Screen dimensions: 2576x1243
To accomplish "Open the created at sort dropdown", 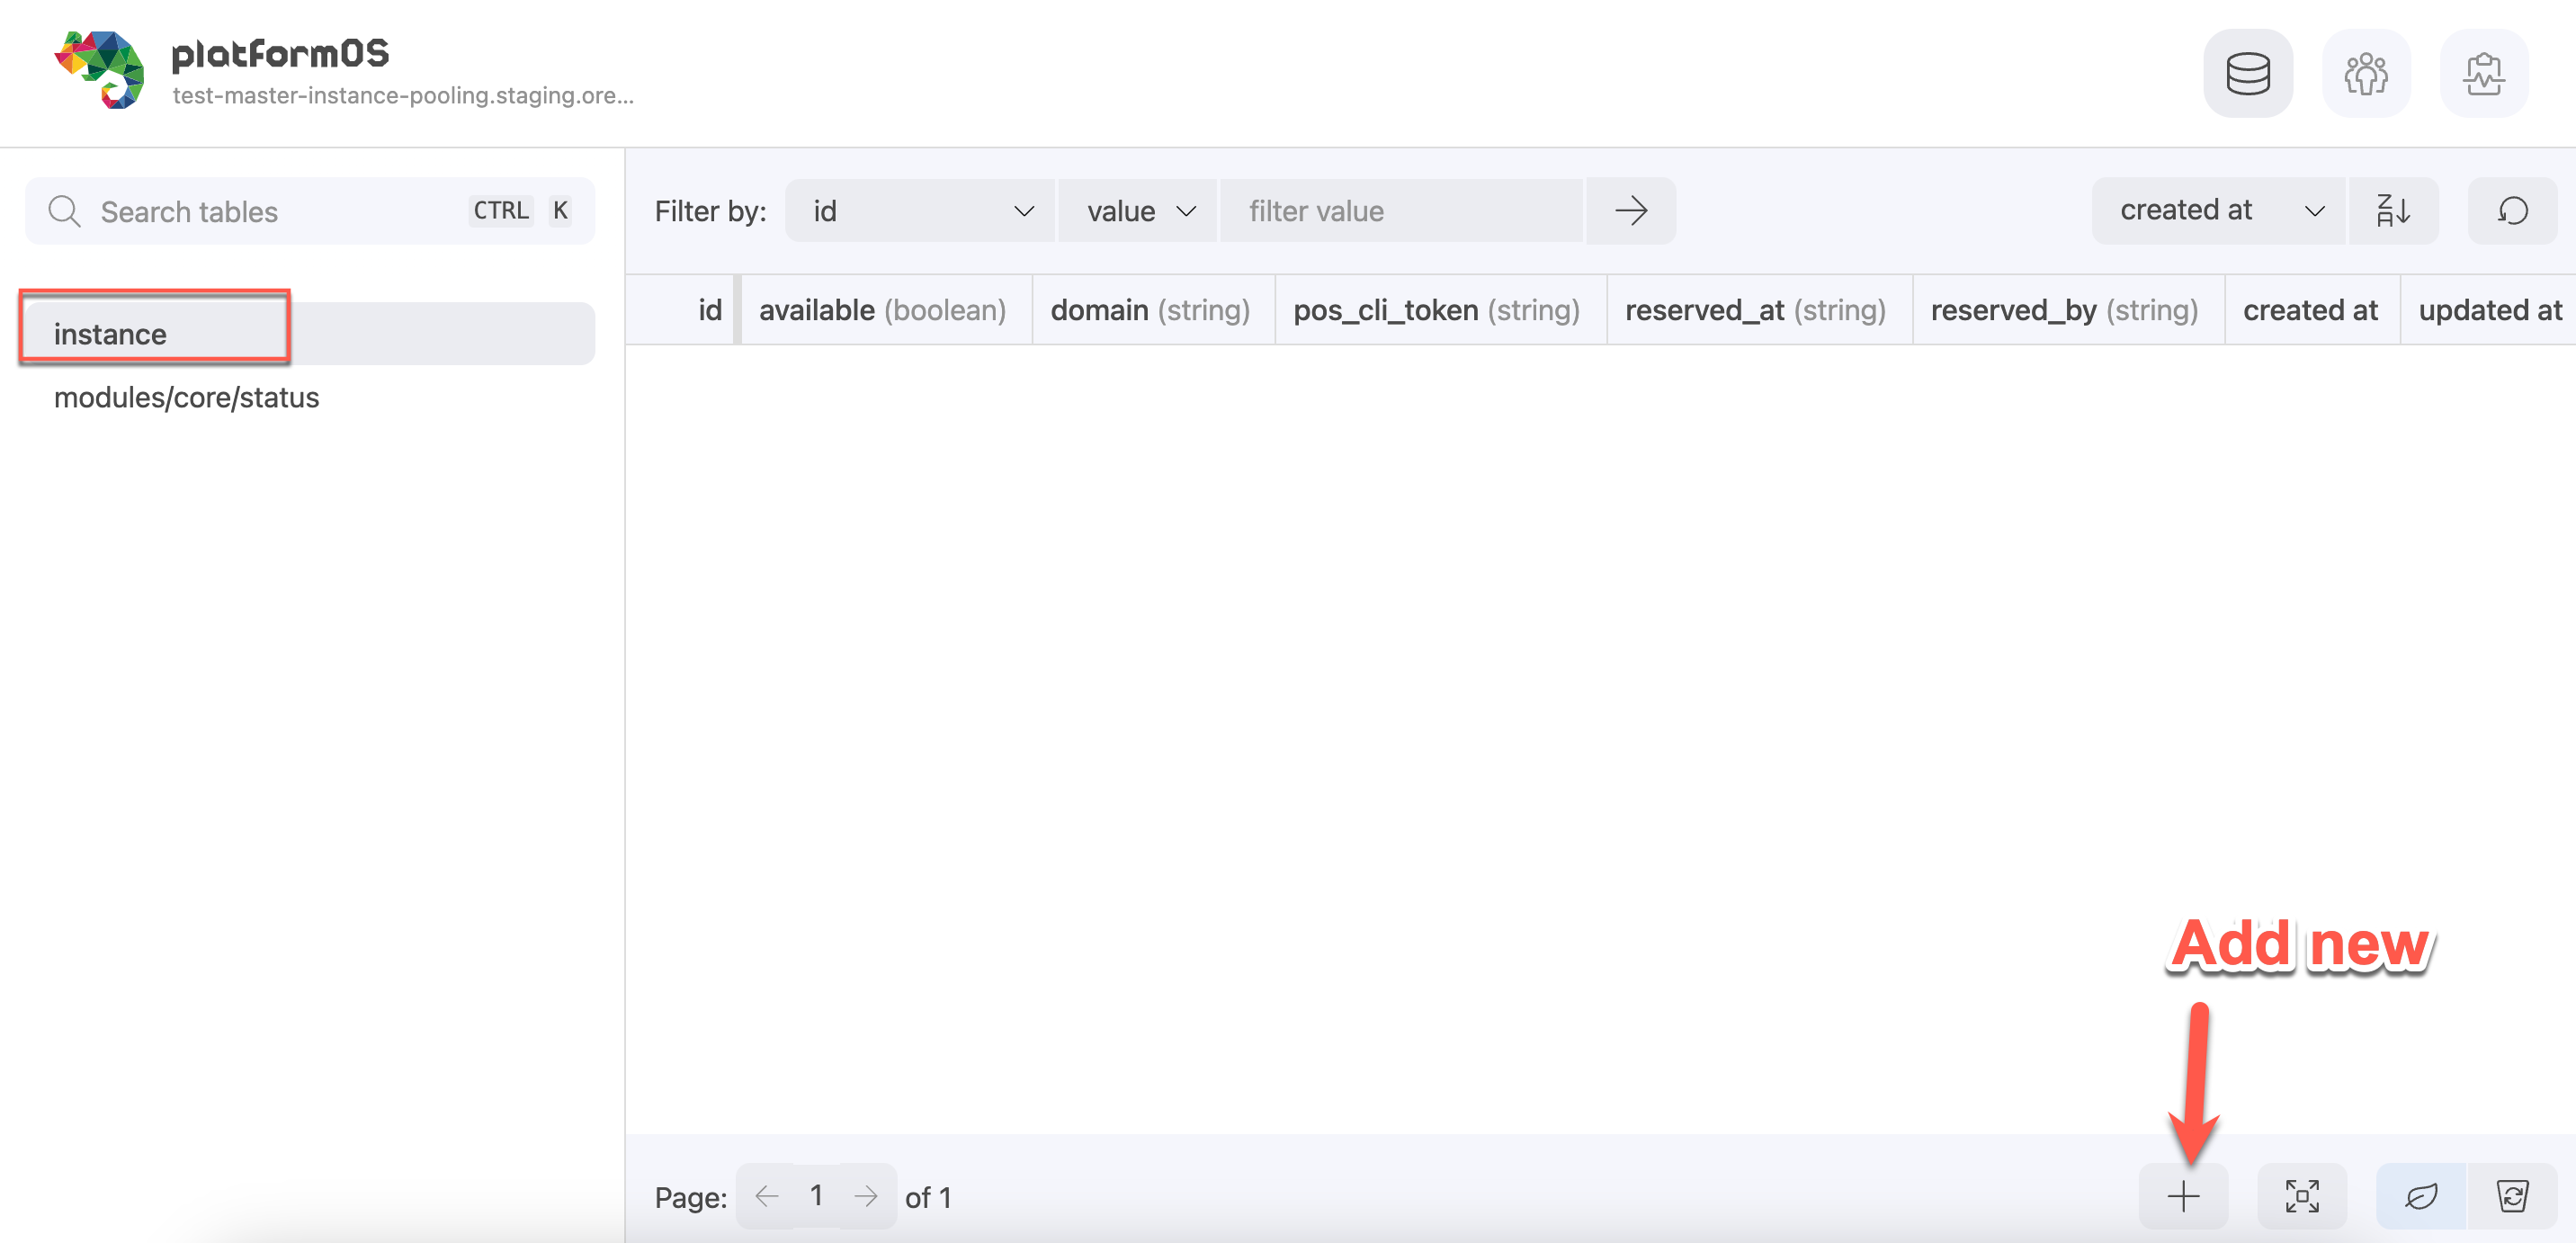I will click(2218, 210).
